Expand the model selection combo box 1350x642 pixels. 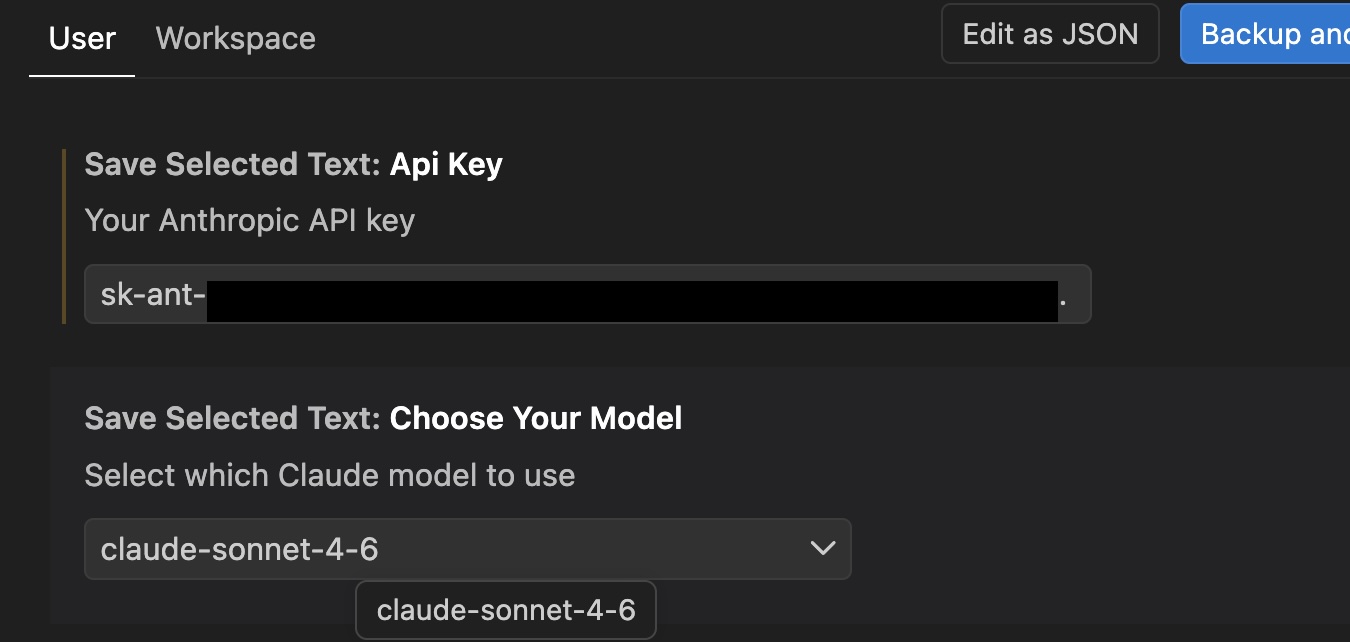[x=468, y=548]
